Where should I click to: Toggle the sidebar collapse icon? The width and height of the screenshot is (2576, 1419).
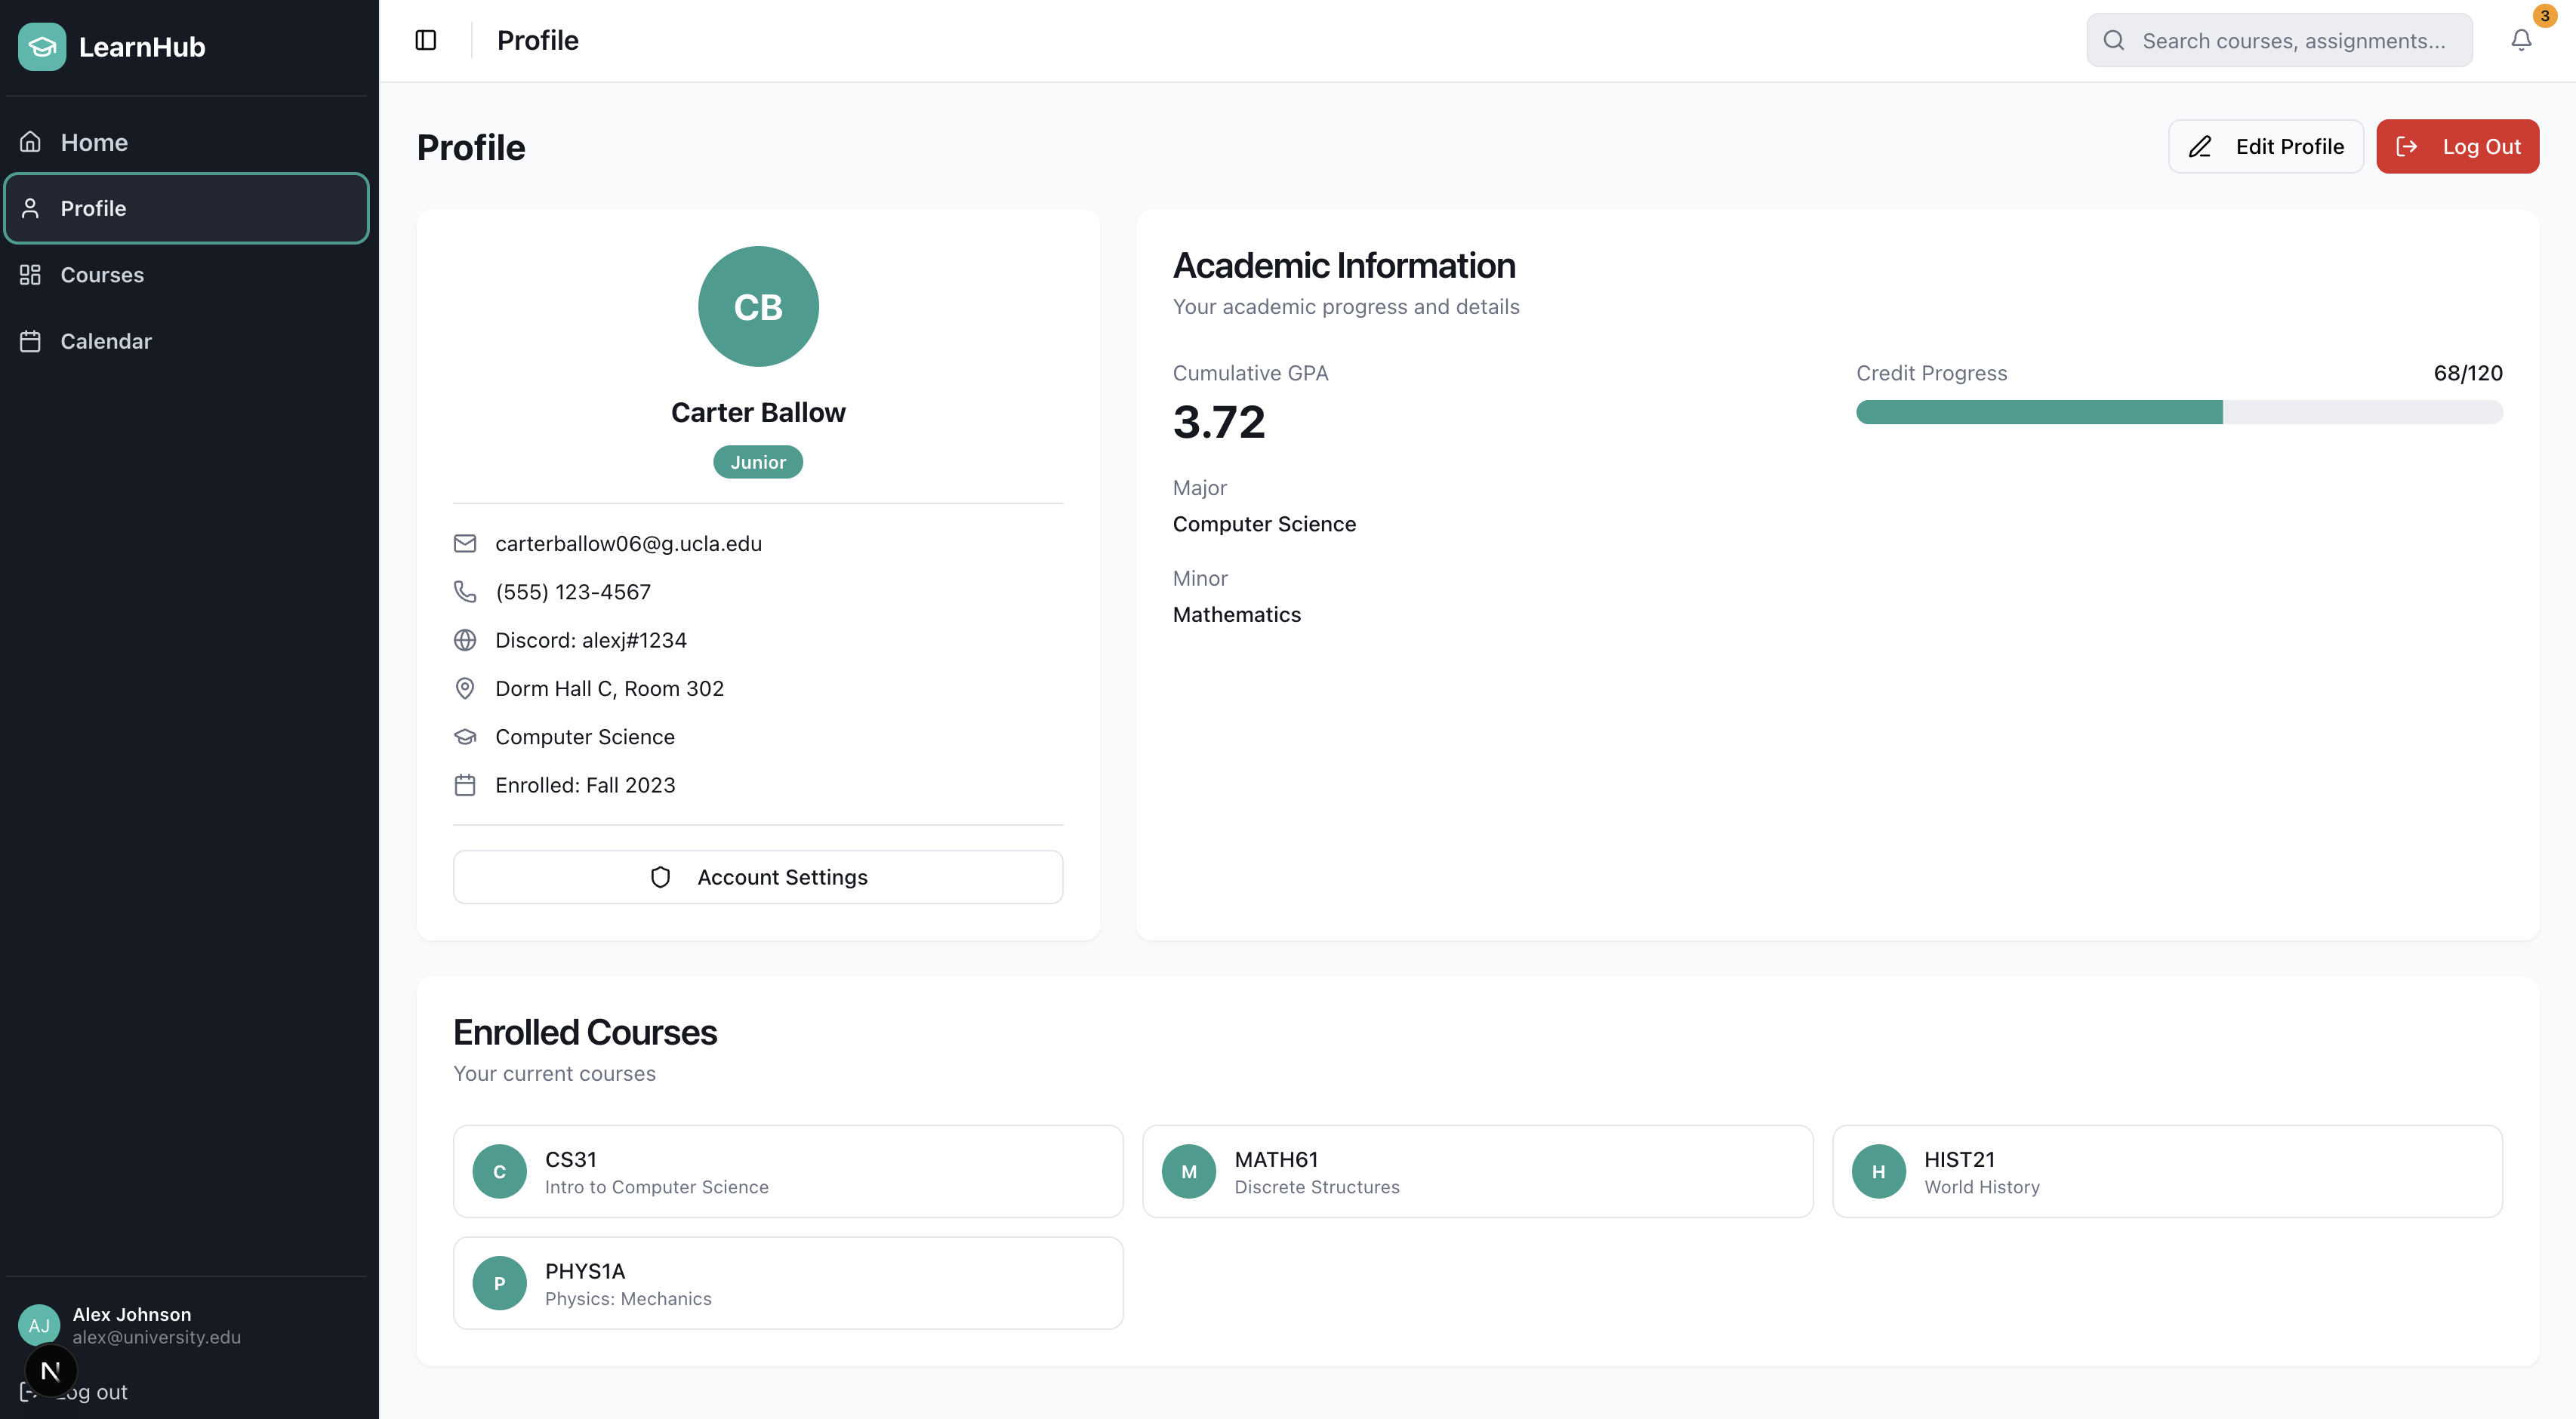click(425, 40)
